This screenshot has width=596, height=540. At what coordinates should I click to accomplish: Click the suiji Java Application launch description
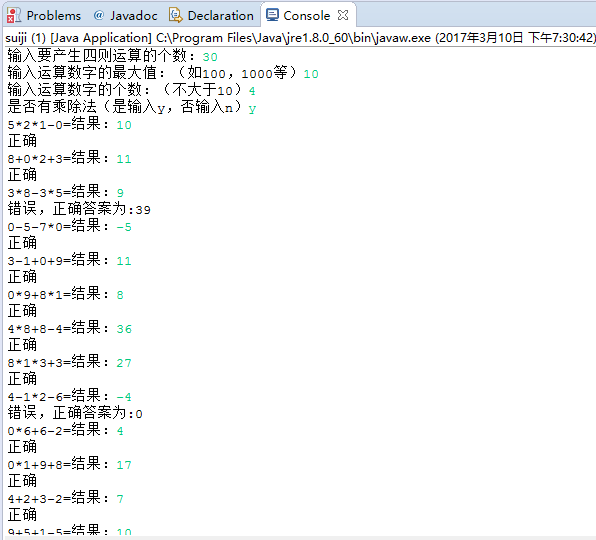[300, 38]
